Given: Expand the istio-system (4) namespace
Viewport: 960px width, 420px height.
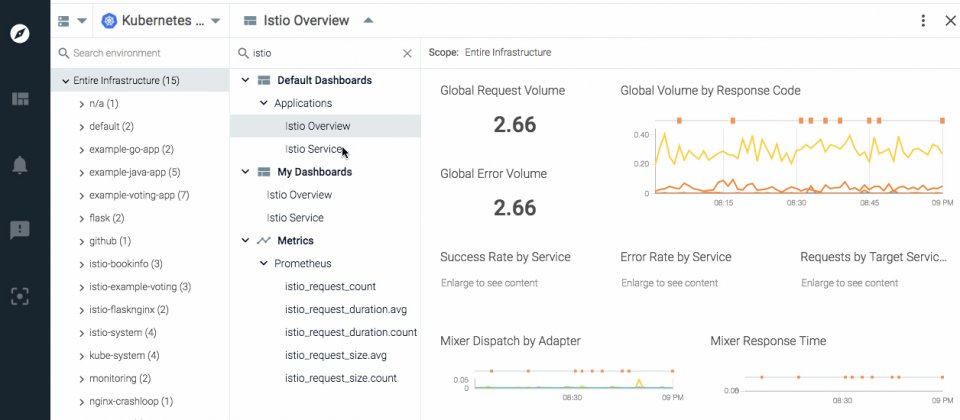Looking at the screenshot, I should pyautogui.click(x=81, y=333).
